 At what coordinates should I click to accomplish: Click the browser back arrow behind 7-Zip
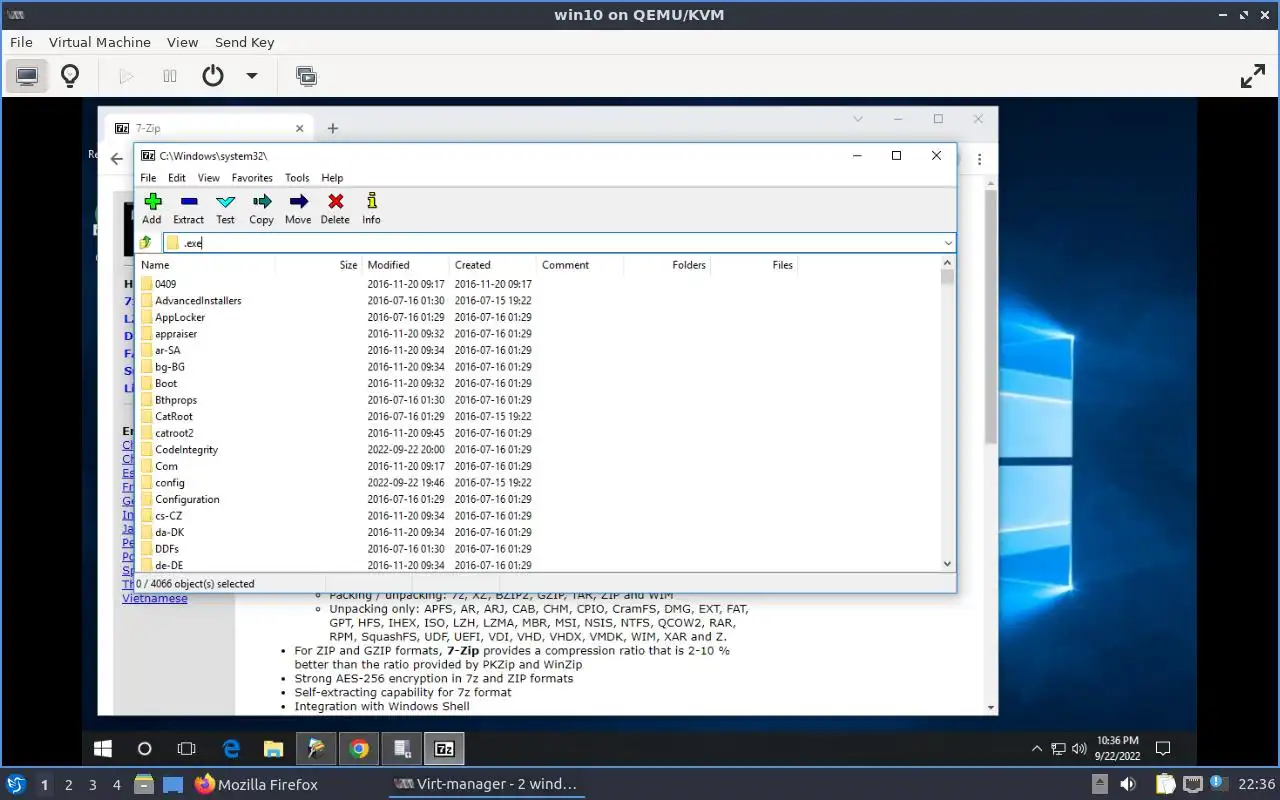(117, 159)
